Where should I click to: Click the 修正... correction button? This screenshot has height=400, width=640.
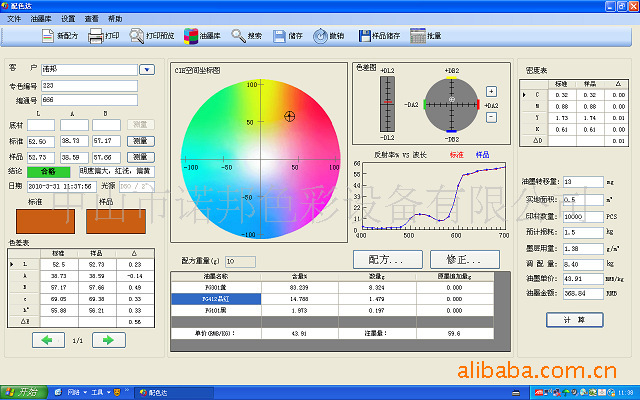465,260
